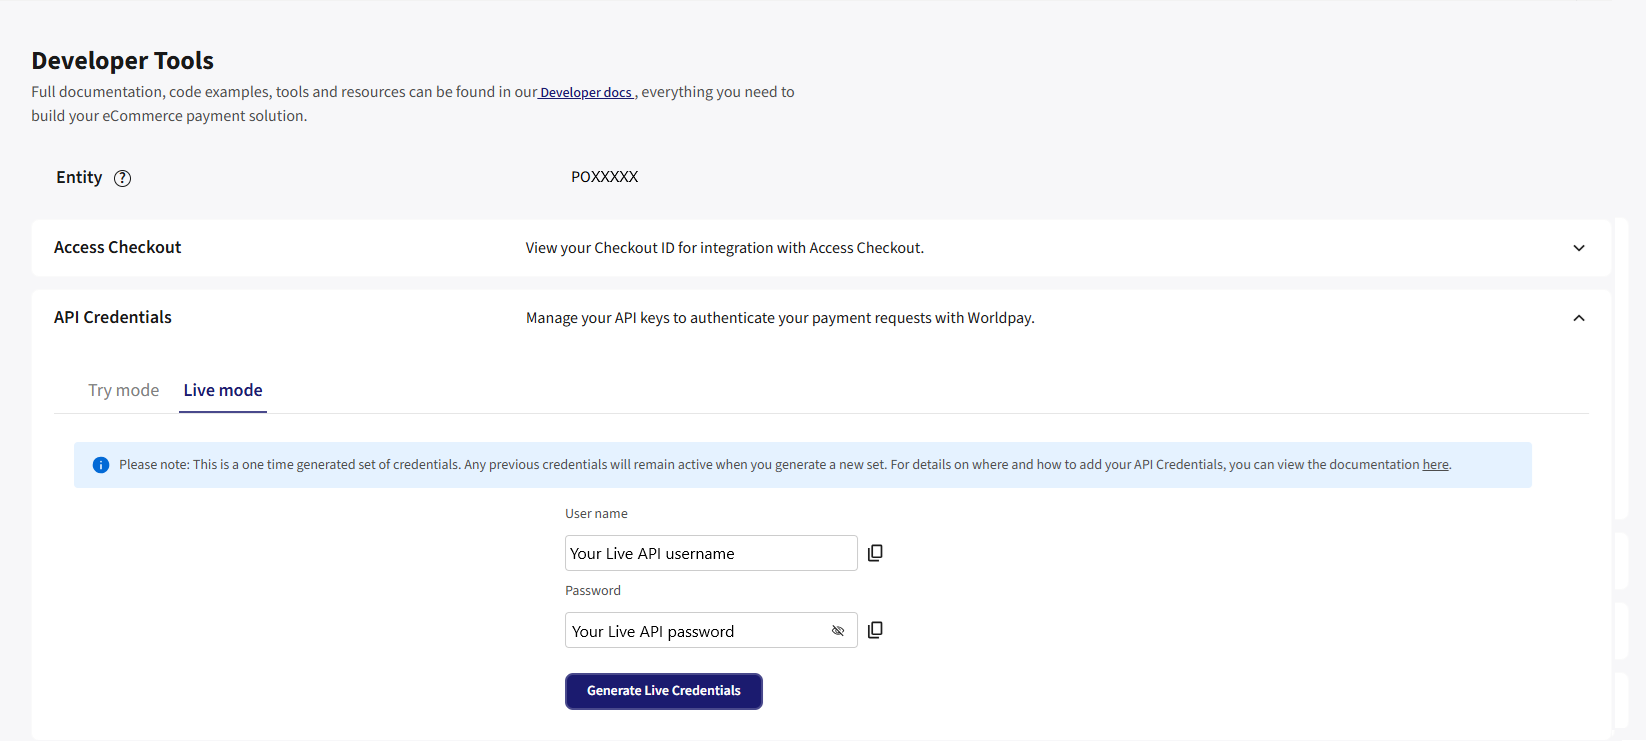Image resolution: width=1646 pixels, height=741 pixels.
Task: Click the API Credentials section title
Action: click(113, 318)
